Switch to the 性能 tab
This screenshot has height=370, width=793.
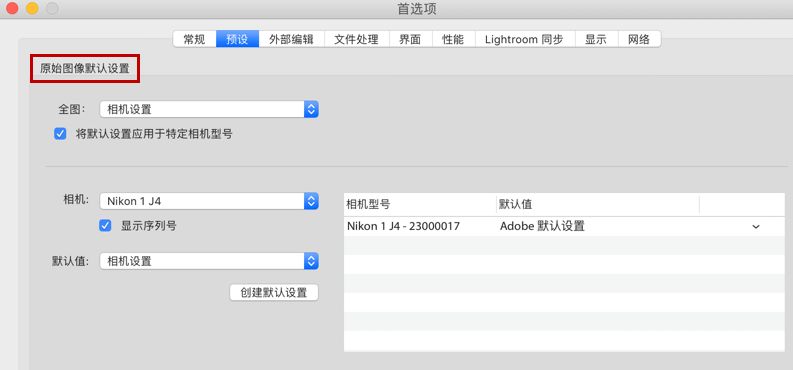[453, 39]
